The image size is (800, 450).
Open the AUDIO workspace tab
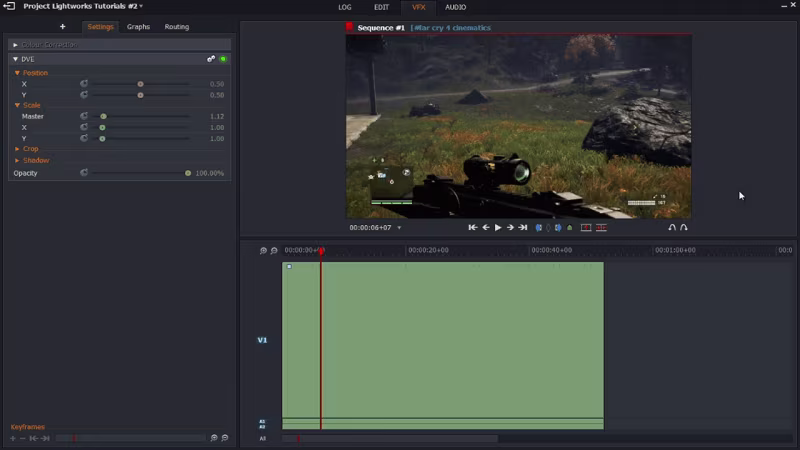[455, 7]
